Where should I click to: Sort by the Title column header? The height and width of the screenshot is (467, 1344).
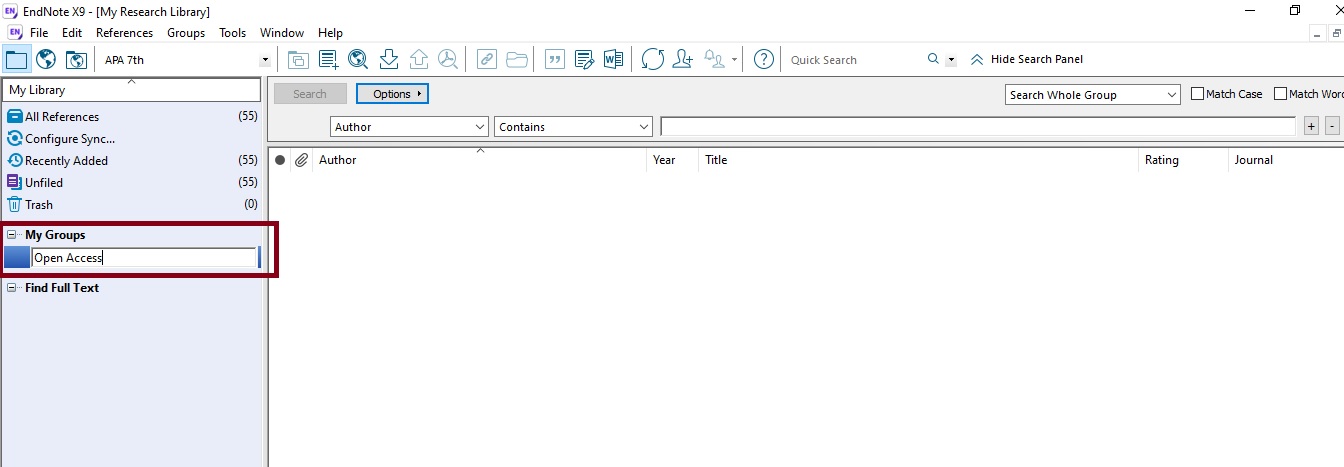tap(919, 160)
